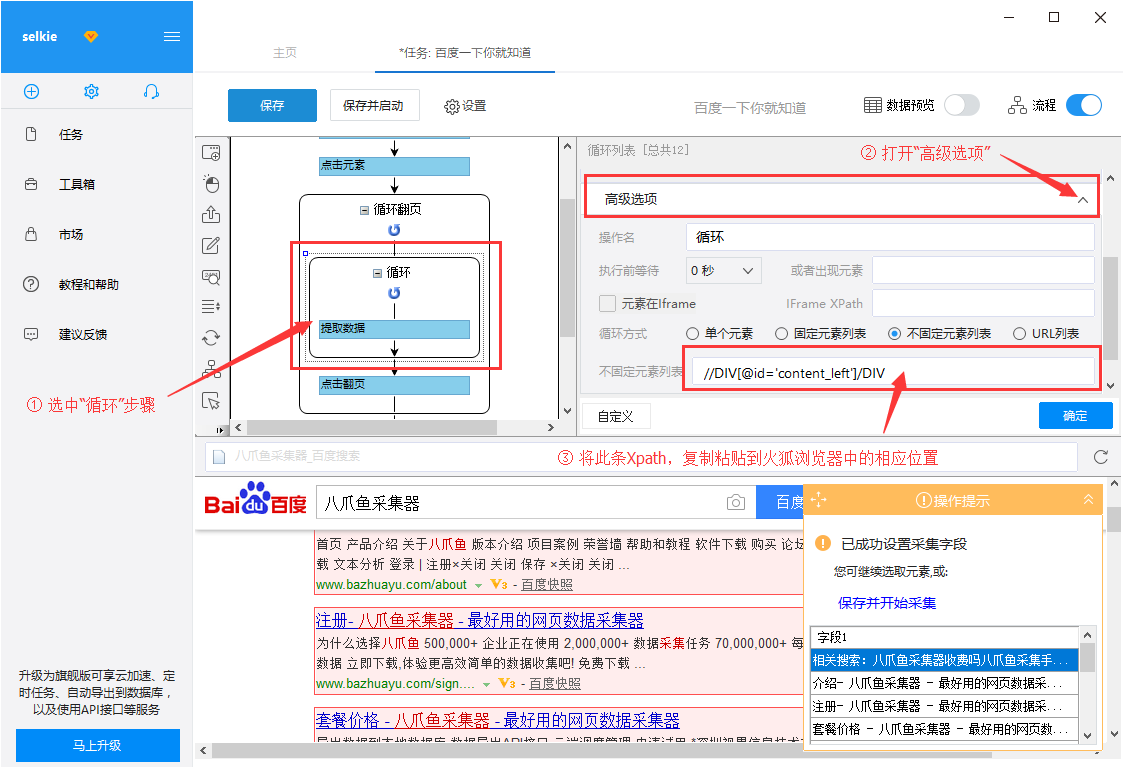
Task: Select the mouse-hover tool icon
Action: (x=211, y=400)
